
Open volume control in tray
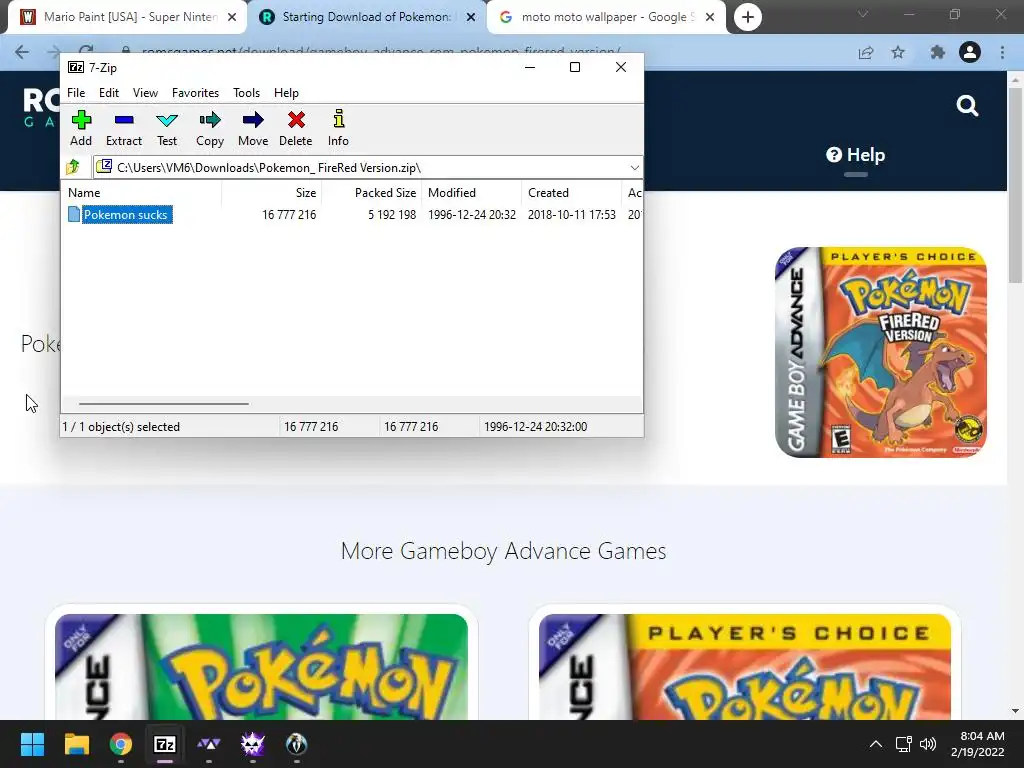click(x=927, y=744)
